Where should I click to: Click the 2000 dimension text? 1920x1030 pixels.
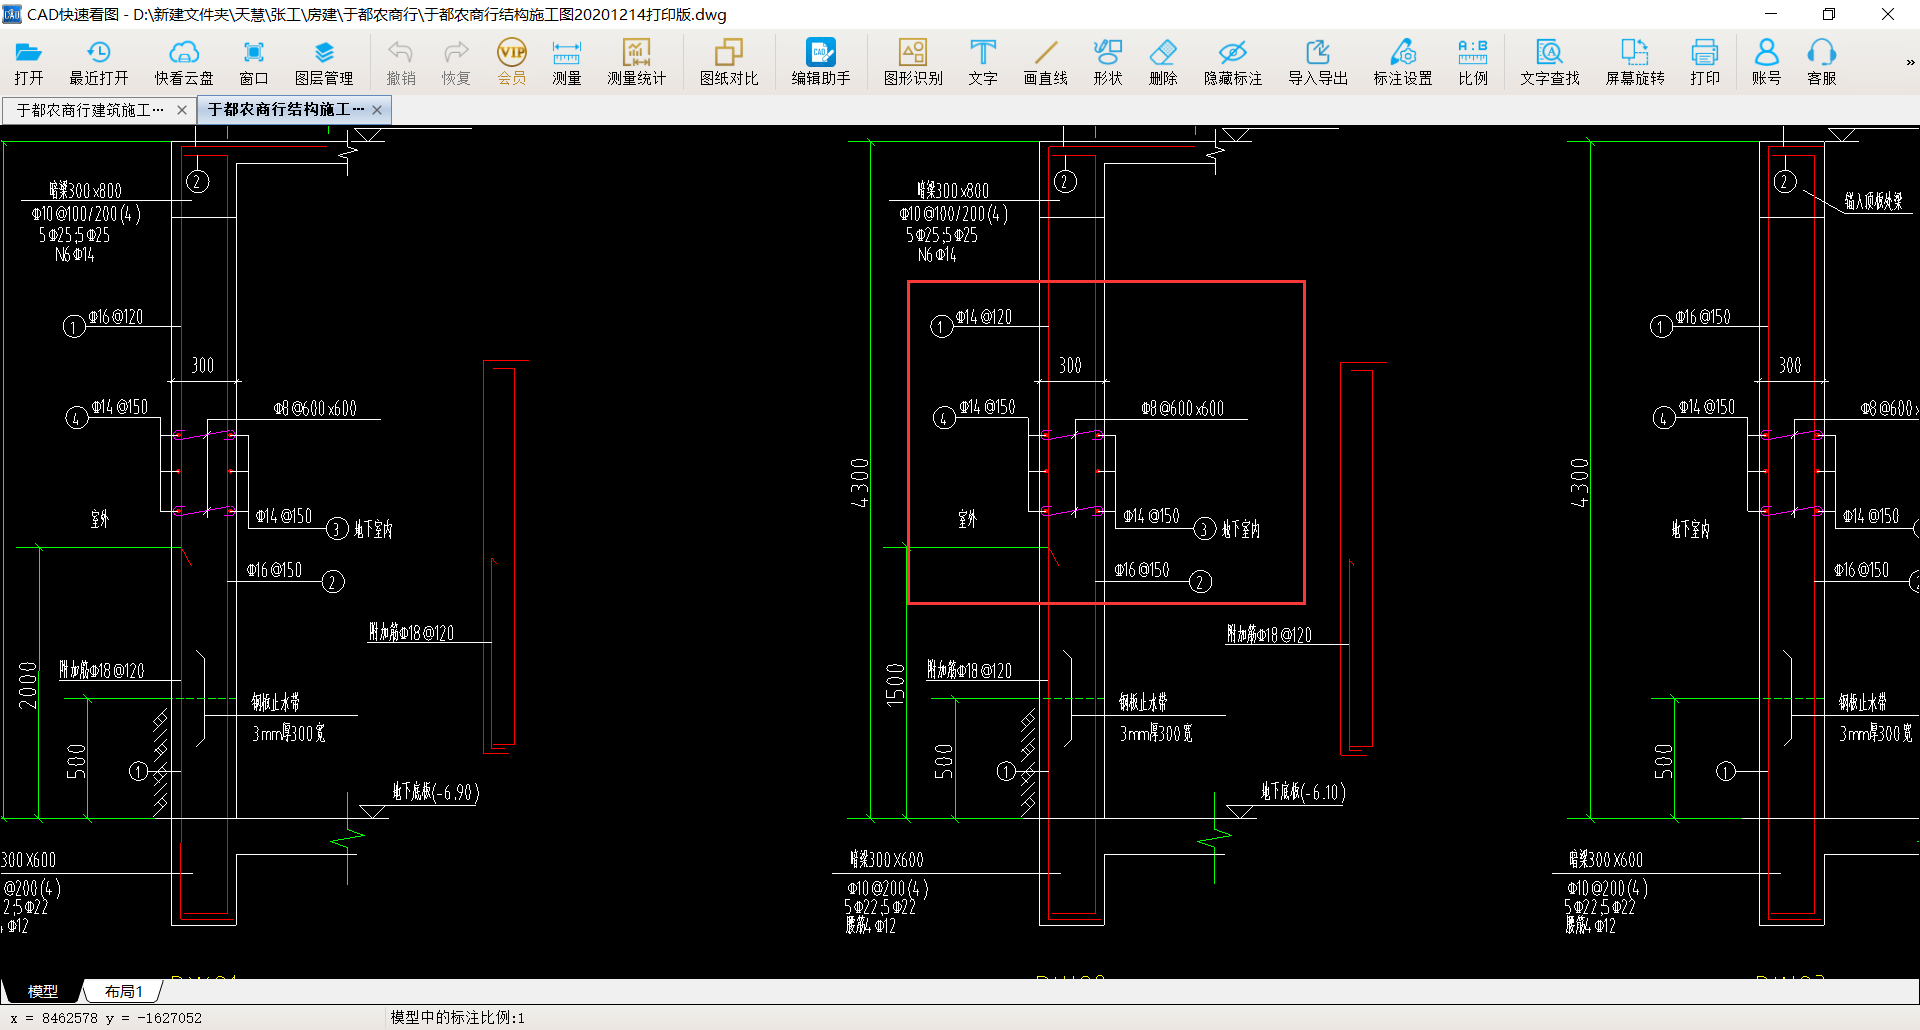coord(27,685)
